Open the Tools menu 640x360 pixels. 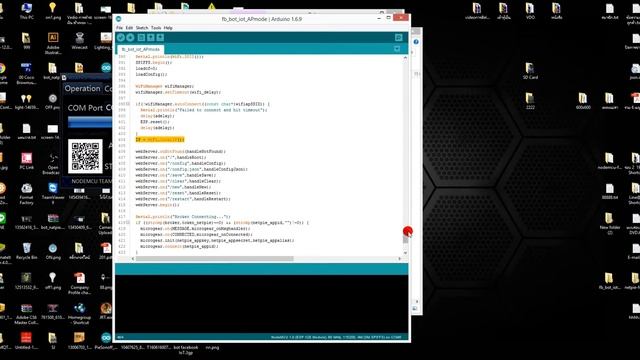tap(156, 28)
